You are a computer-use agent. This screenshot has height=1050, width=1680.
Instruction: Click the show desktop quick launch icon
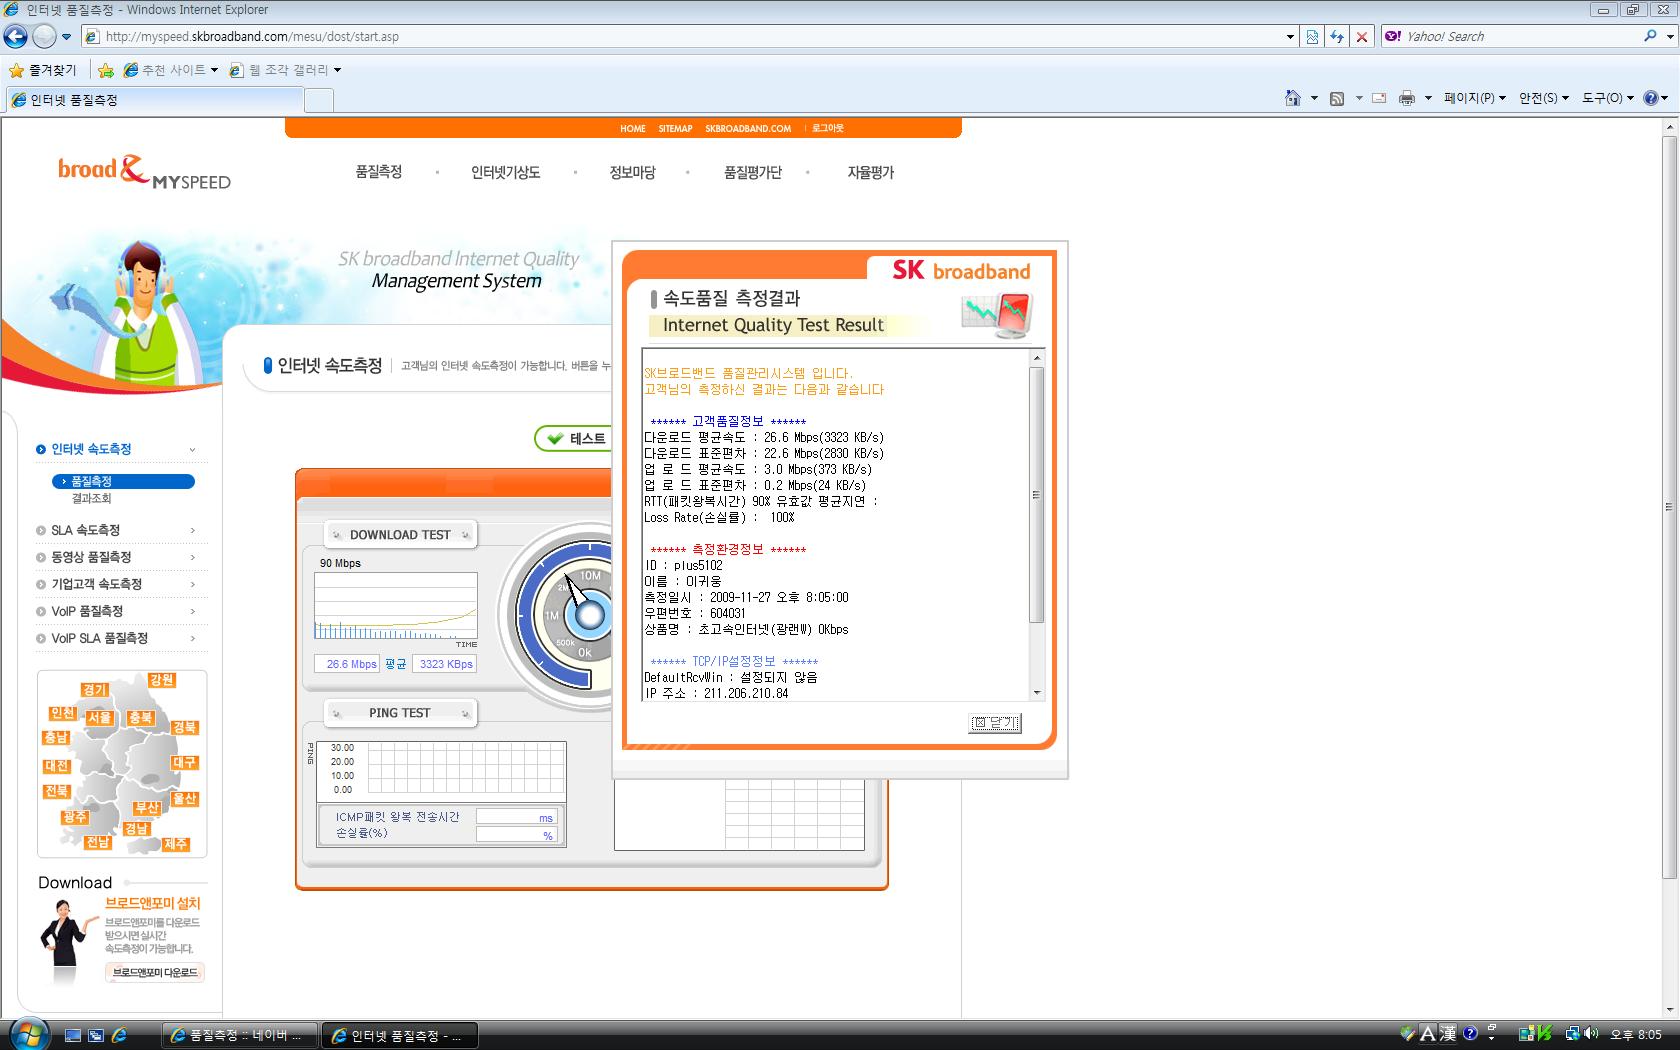coord(73,1036)
